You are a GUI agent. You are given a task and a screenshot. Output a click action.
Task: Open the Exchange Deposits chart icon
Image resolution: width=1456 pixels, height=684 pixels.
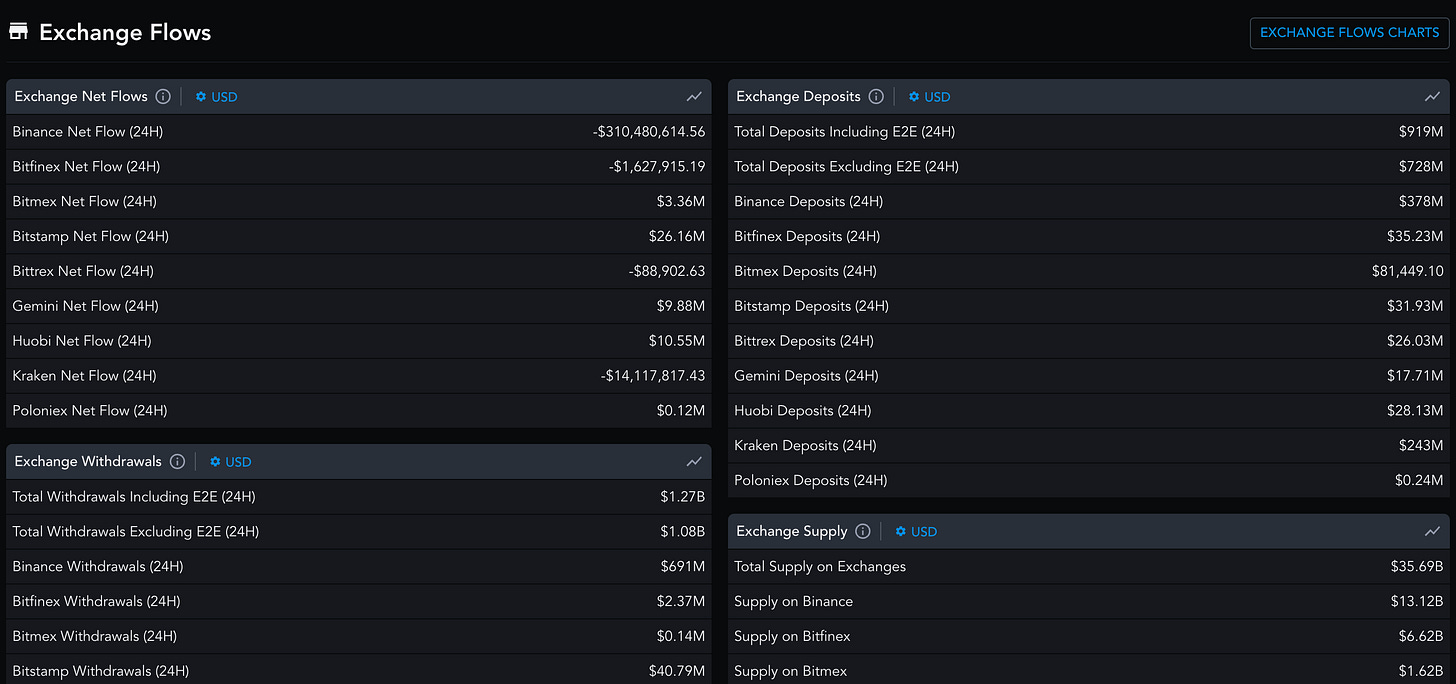[x=1432, y=97]
